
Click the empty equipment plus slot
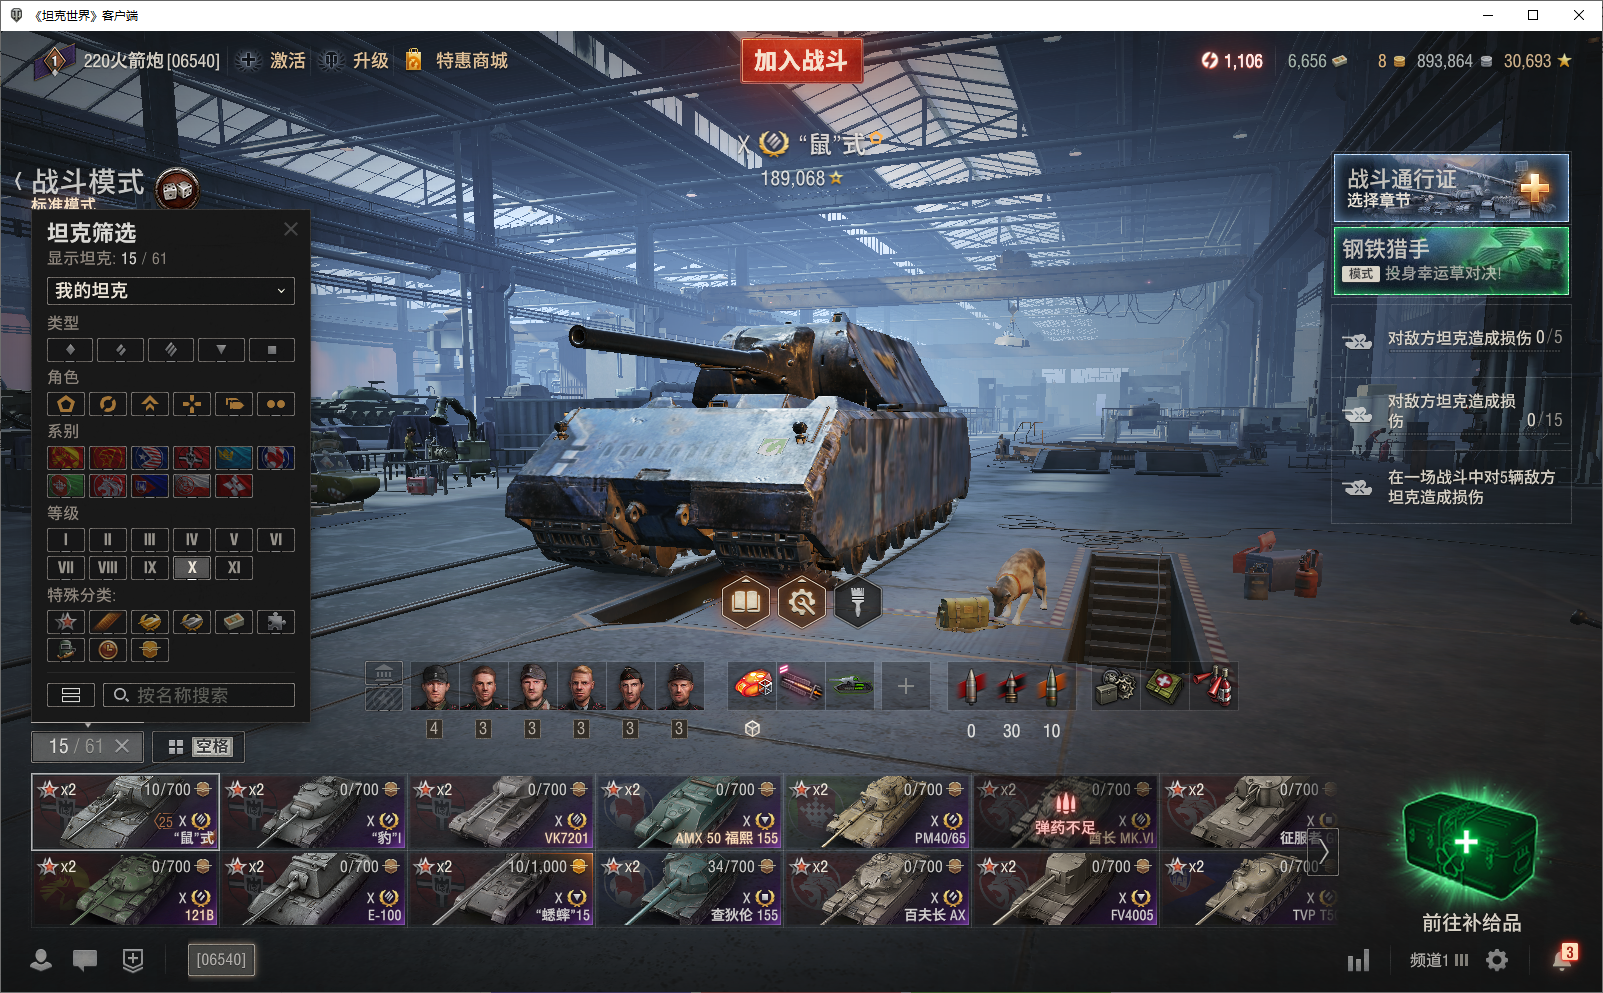(x=905, y=686)
